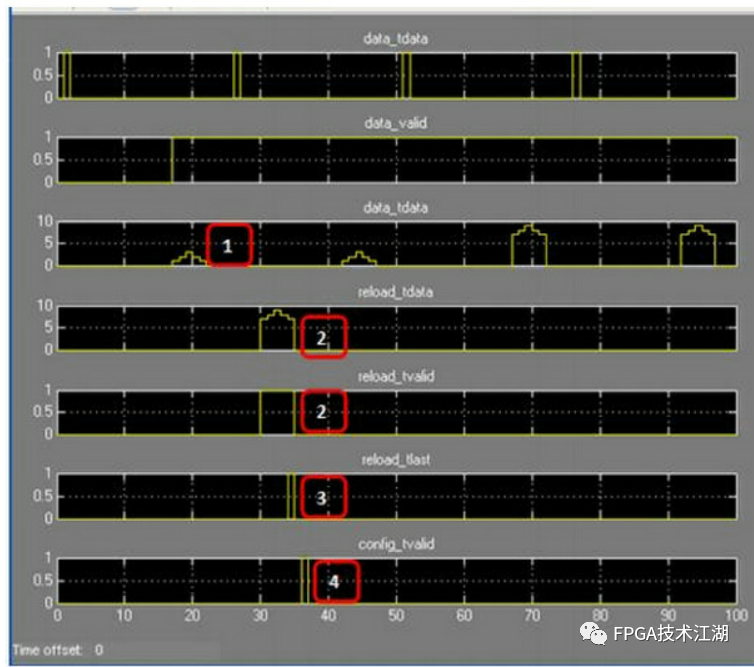Click the rising edge in data_valid plot
754x667 pixels.
[x=172, y=160]
